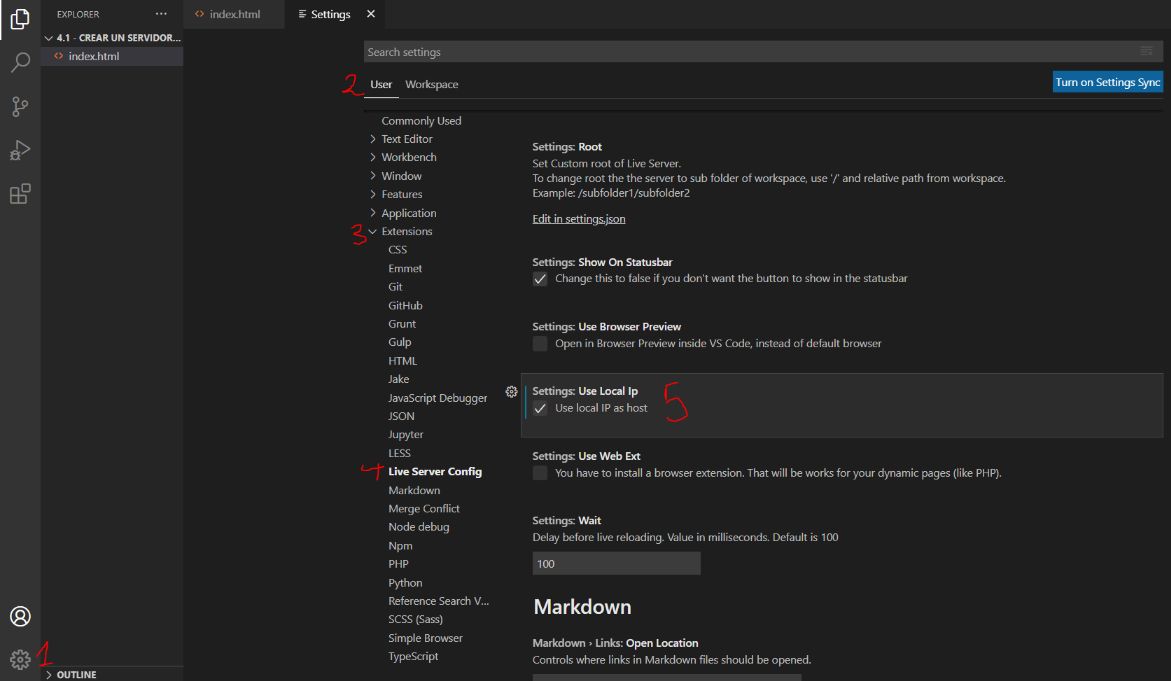
Task: Open the Run and Debug view
Action: coord(20,151)
